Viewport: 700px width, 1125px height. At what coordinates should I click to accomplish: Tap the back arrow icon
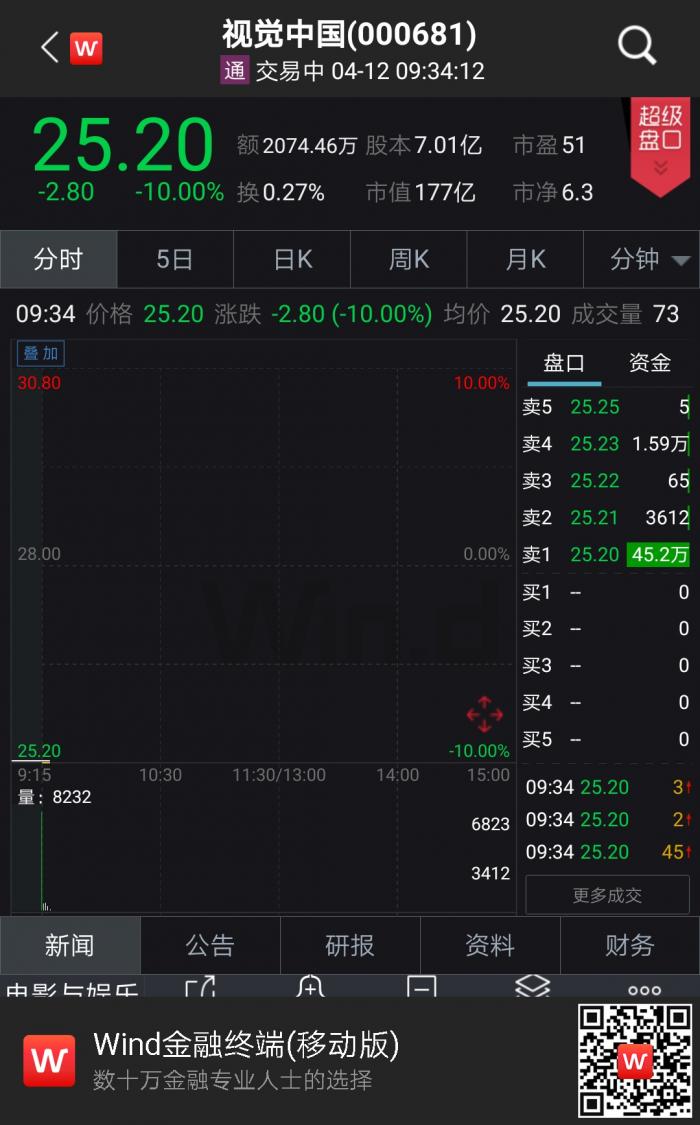49,47
